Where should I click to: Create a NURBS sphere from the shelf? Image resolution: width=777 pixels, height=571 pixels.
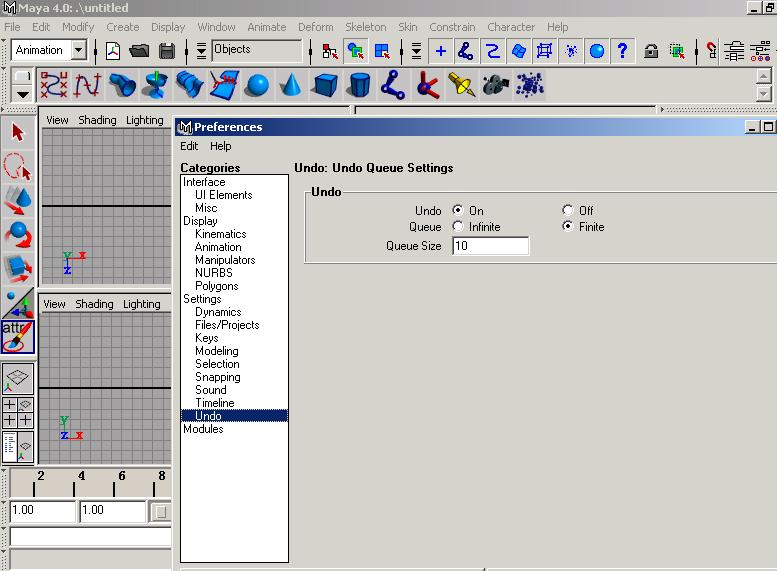coord(257,85)
